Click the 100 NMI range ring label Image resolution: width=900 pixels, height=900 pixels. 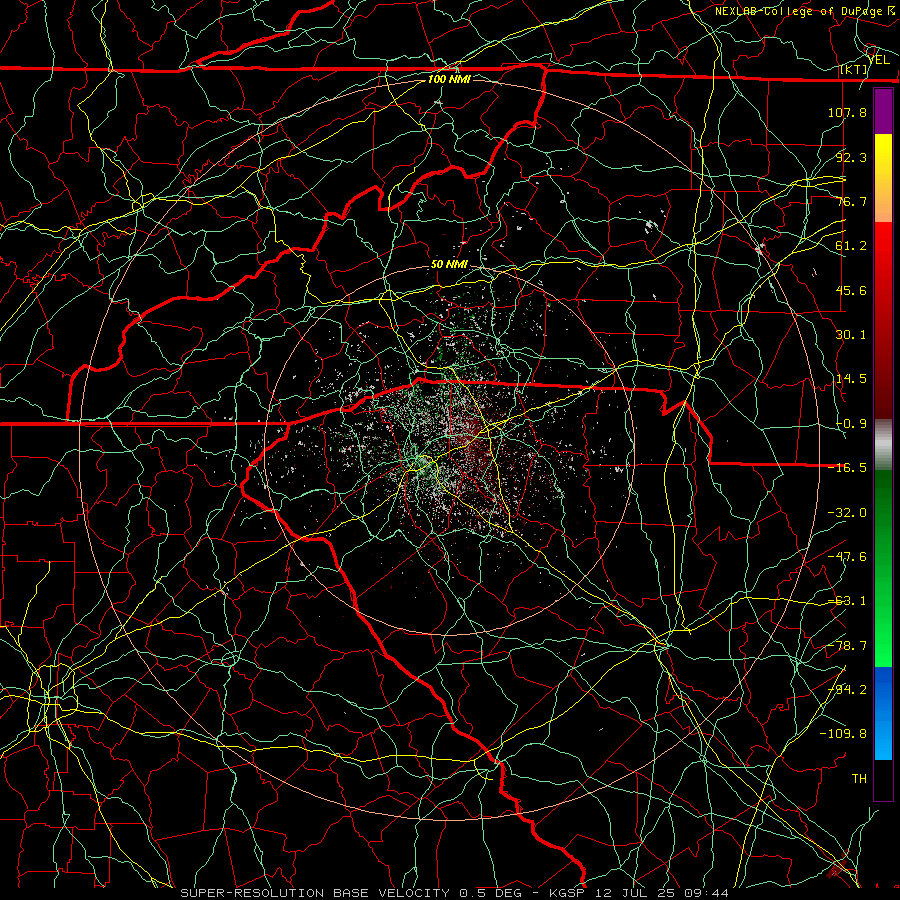[449, 79]
